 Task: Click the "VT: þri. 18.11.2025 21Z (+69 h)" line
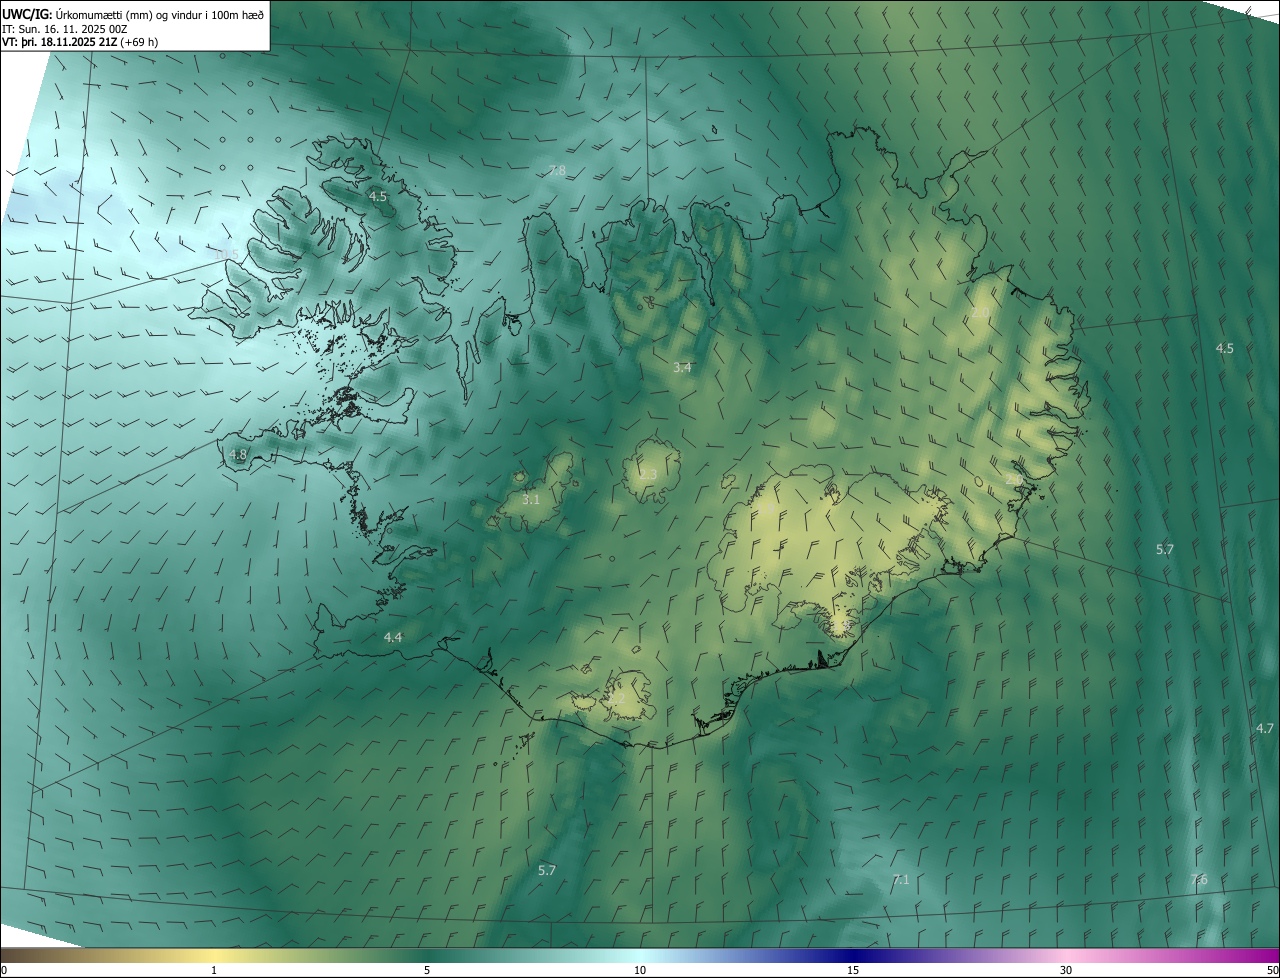pyautogui.click(x=80, y=42)
